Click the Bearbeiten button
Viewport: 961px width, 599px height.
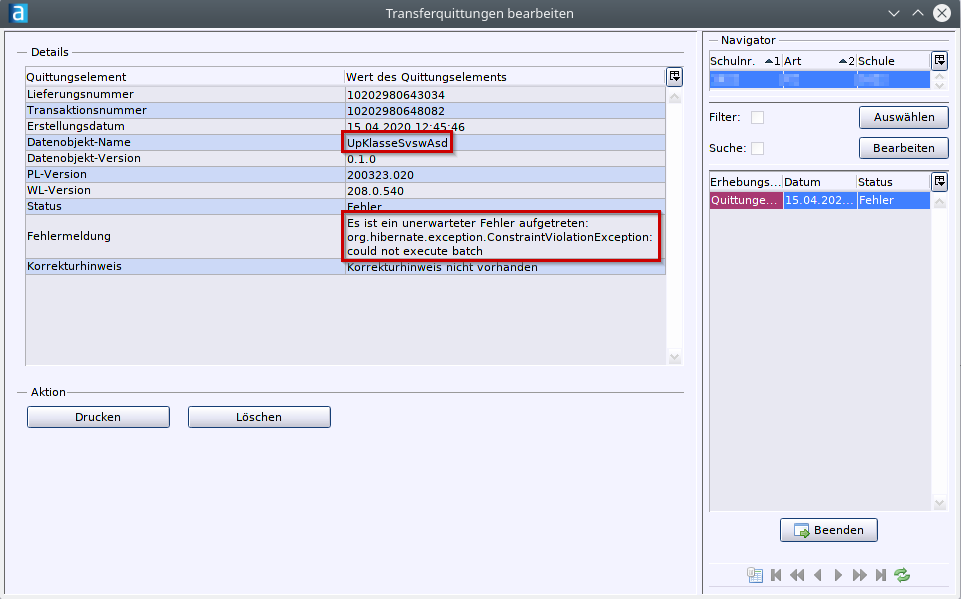pos(903,148)
